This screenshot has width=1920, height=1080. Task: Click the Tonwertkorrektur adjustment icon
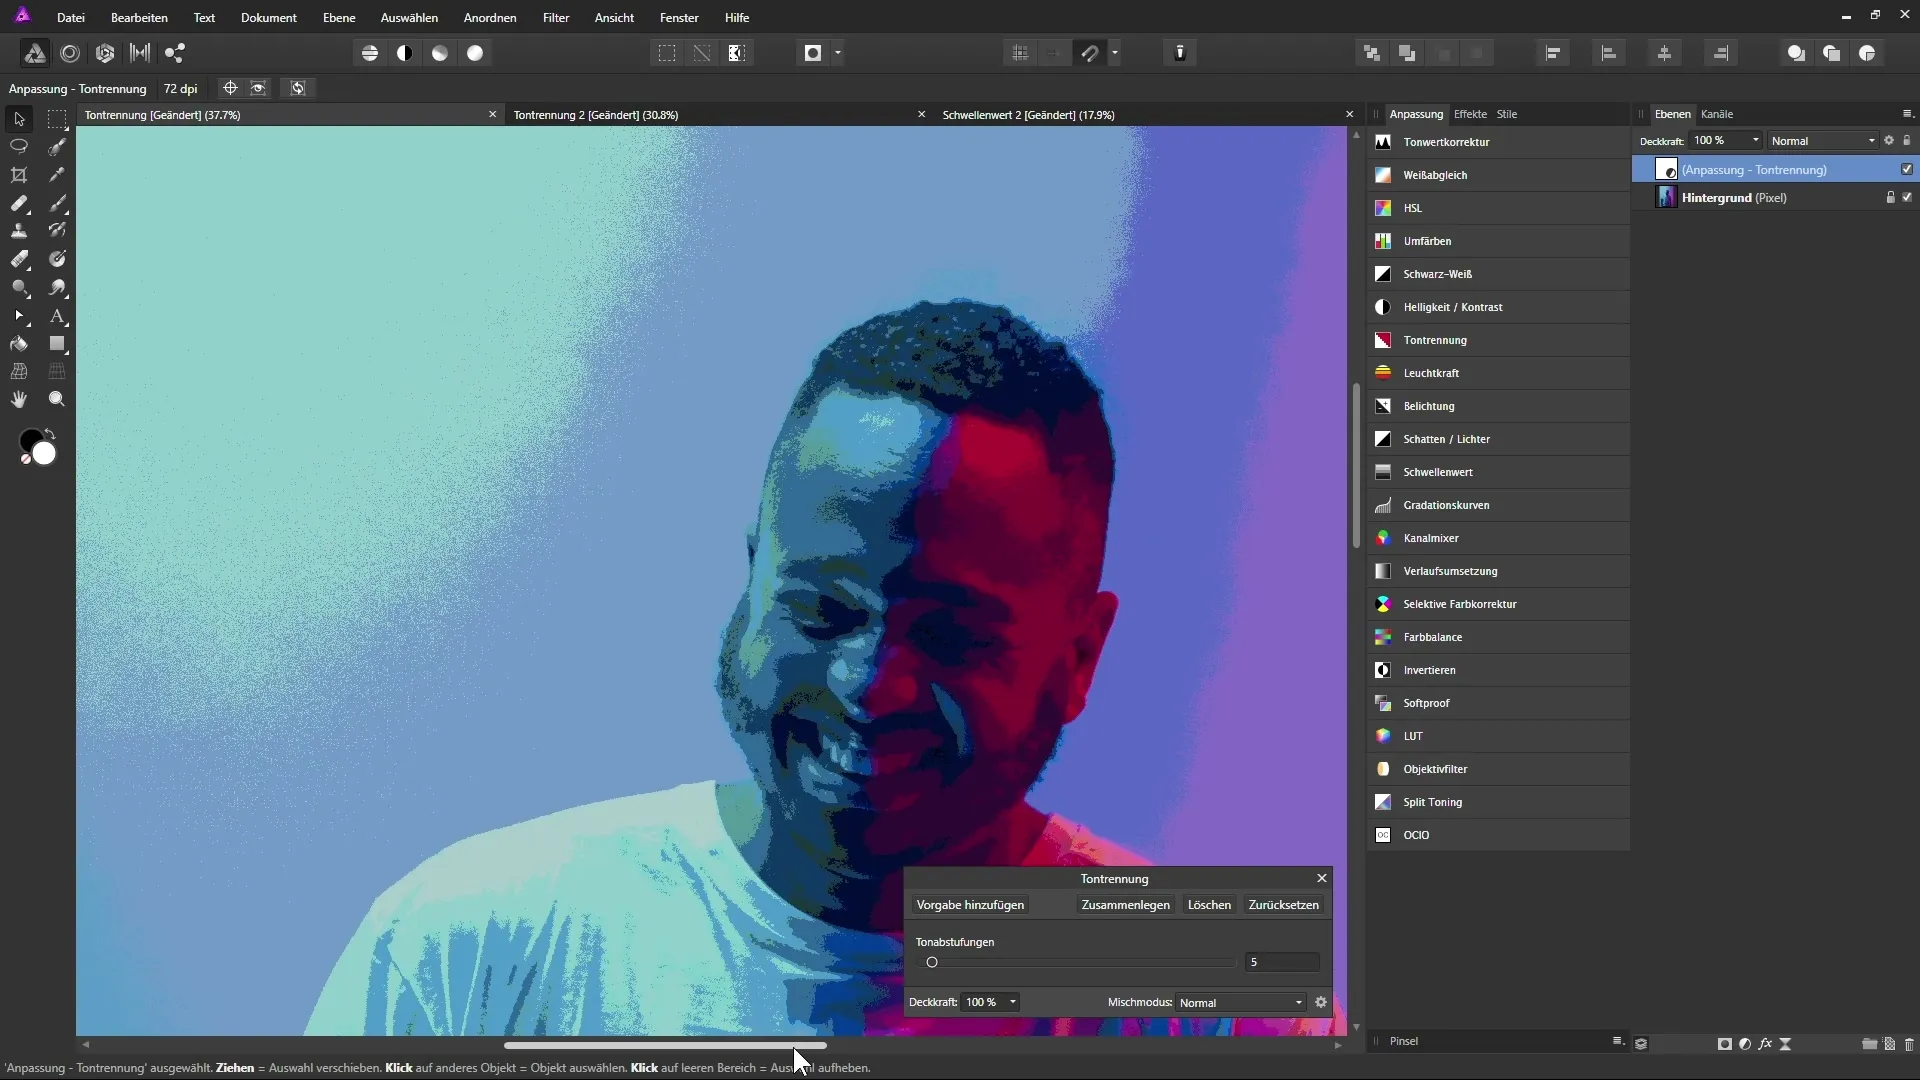[x=1383, y=142]
